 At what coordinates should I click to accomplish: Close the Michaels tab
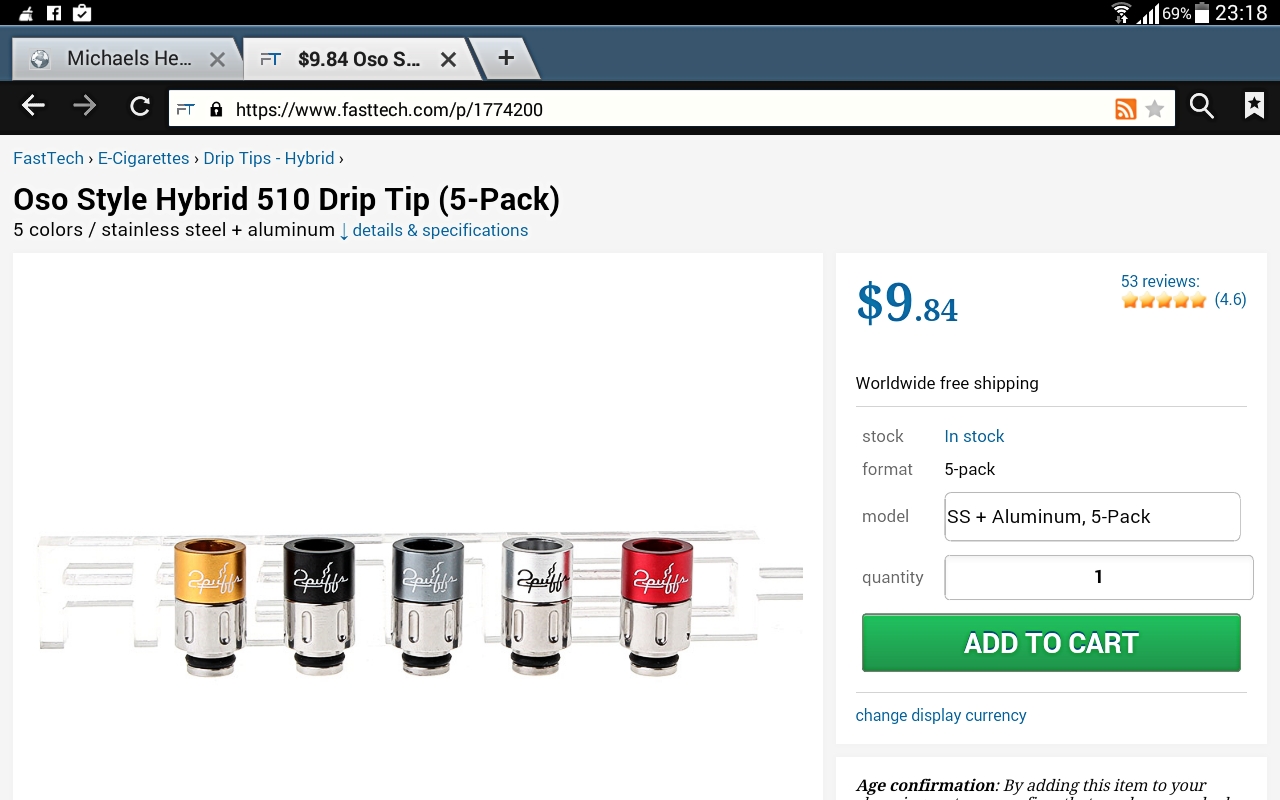click(x=217, y=60)
